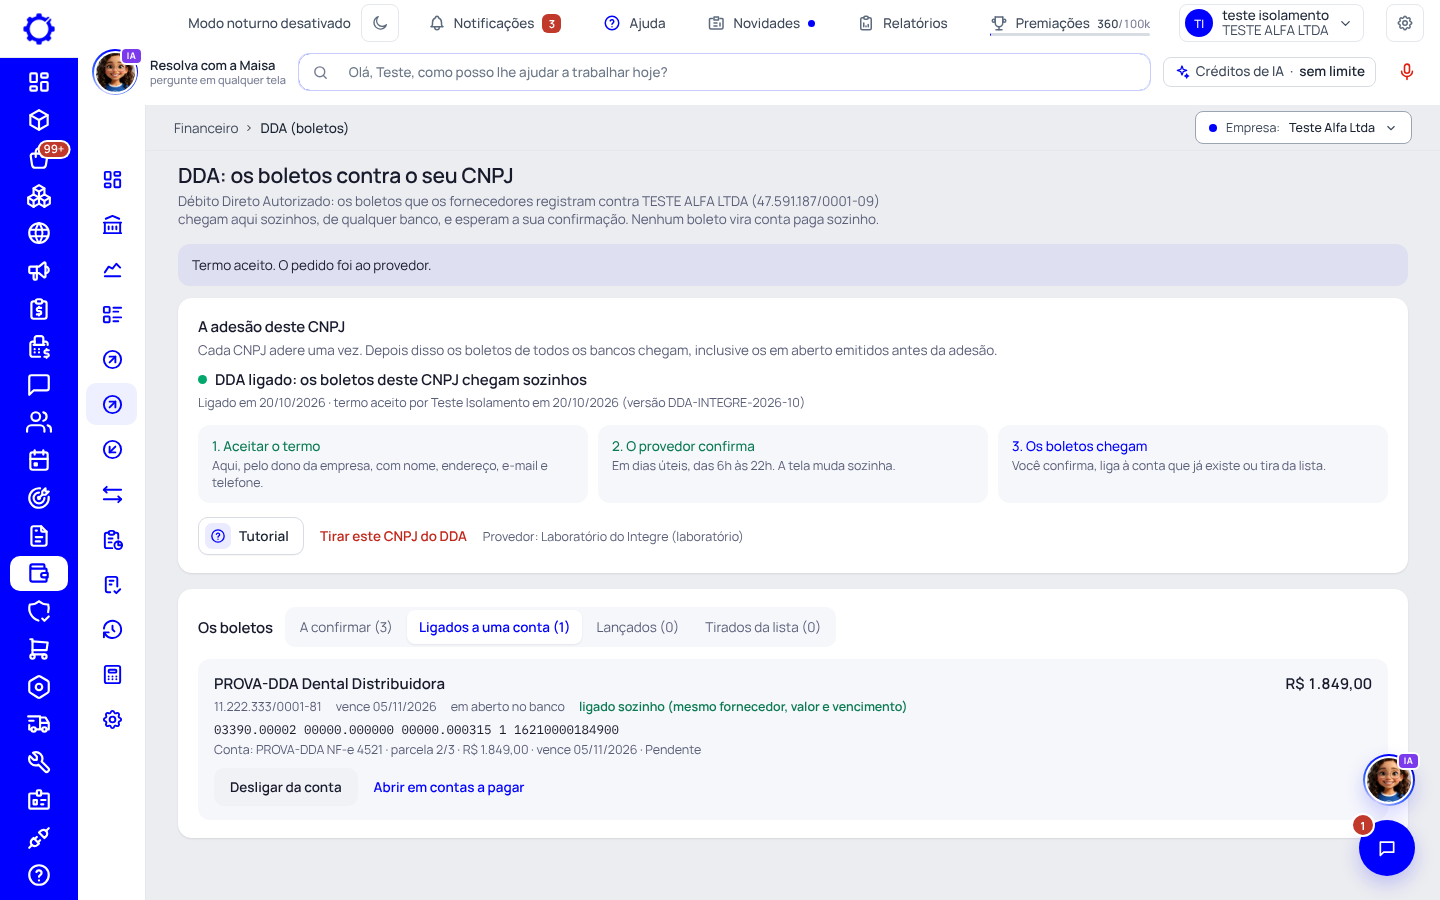Click Desligar da conta button
1440x900 pixels.
[286, 787]
